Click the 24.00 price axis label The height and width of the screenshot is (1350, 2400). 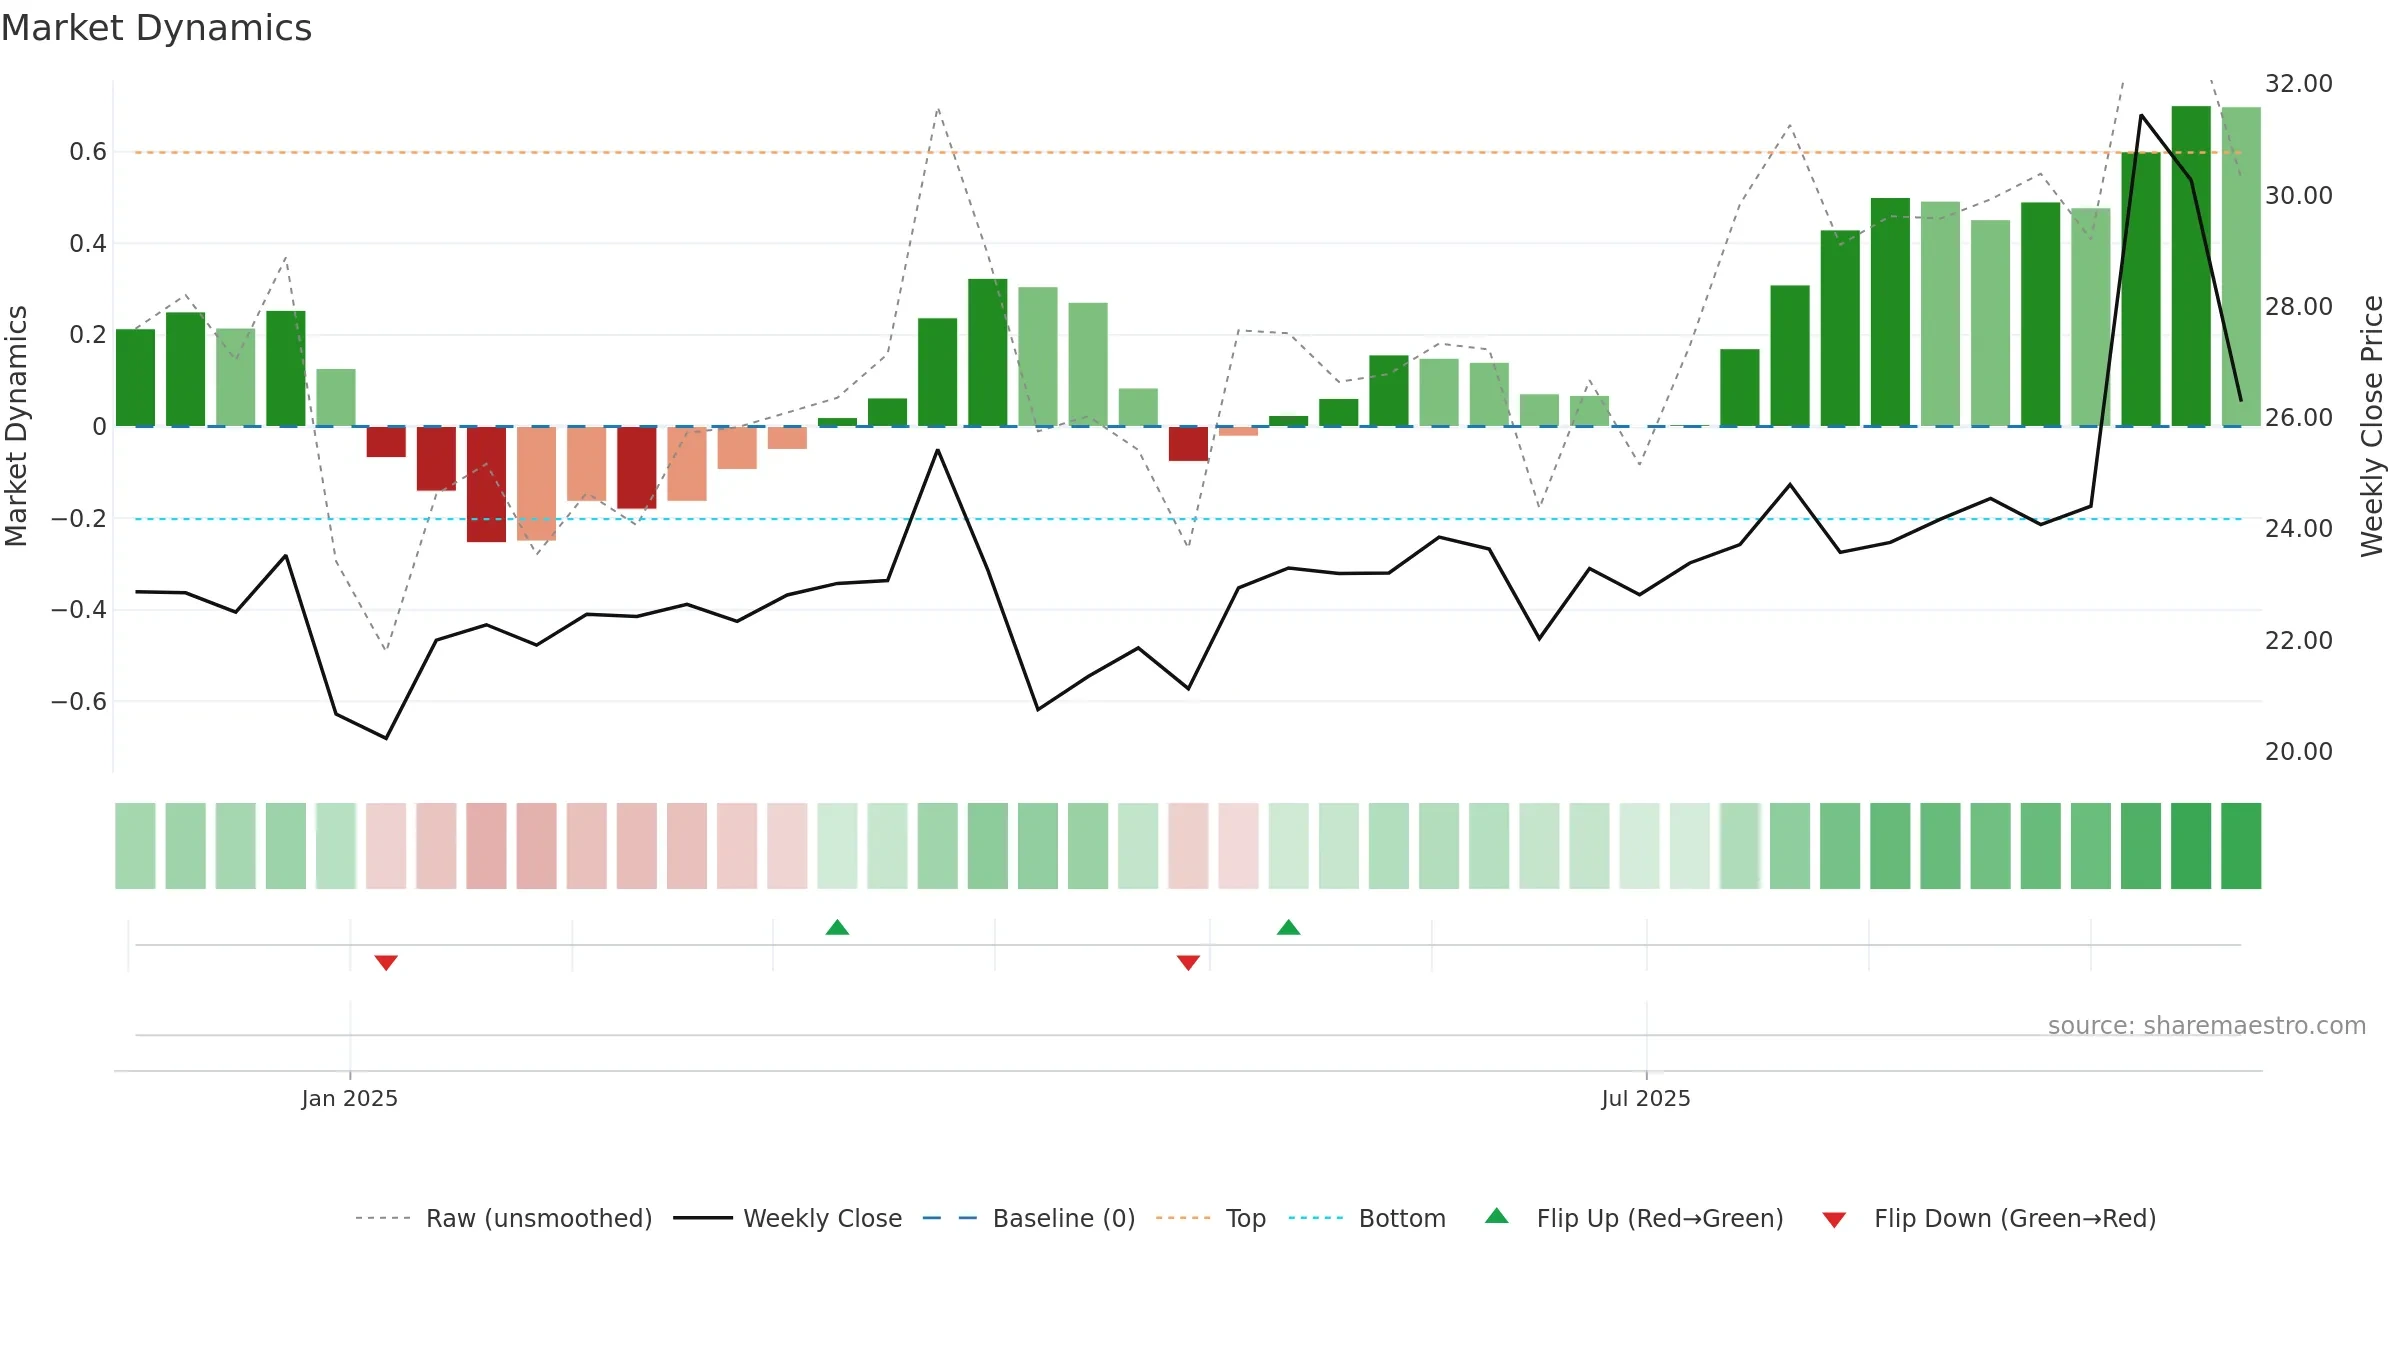[x=2299, y=528]
